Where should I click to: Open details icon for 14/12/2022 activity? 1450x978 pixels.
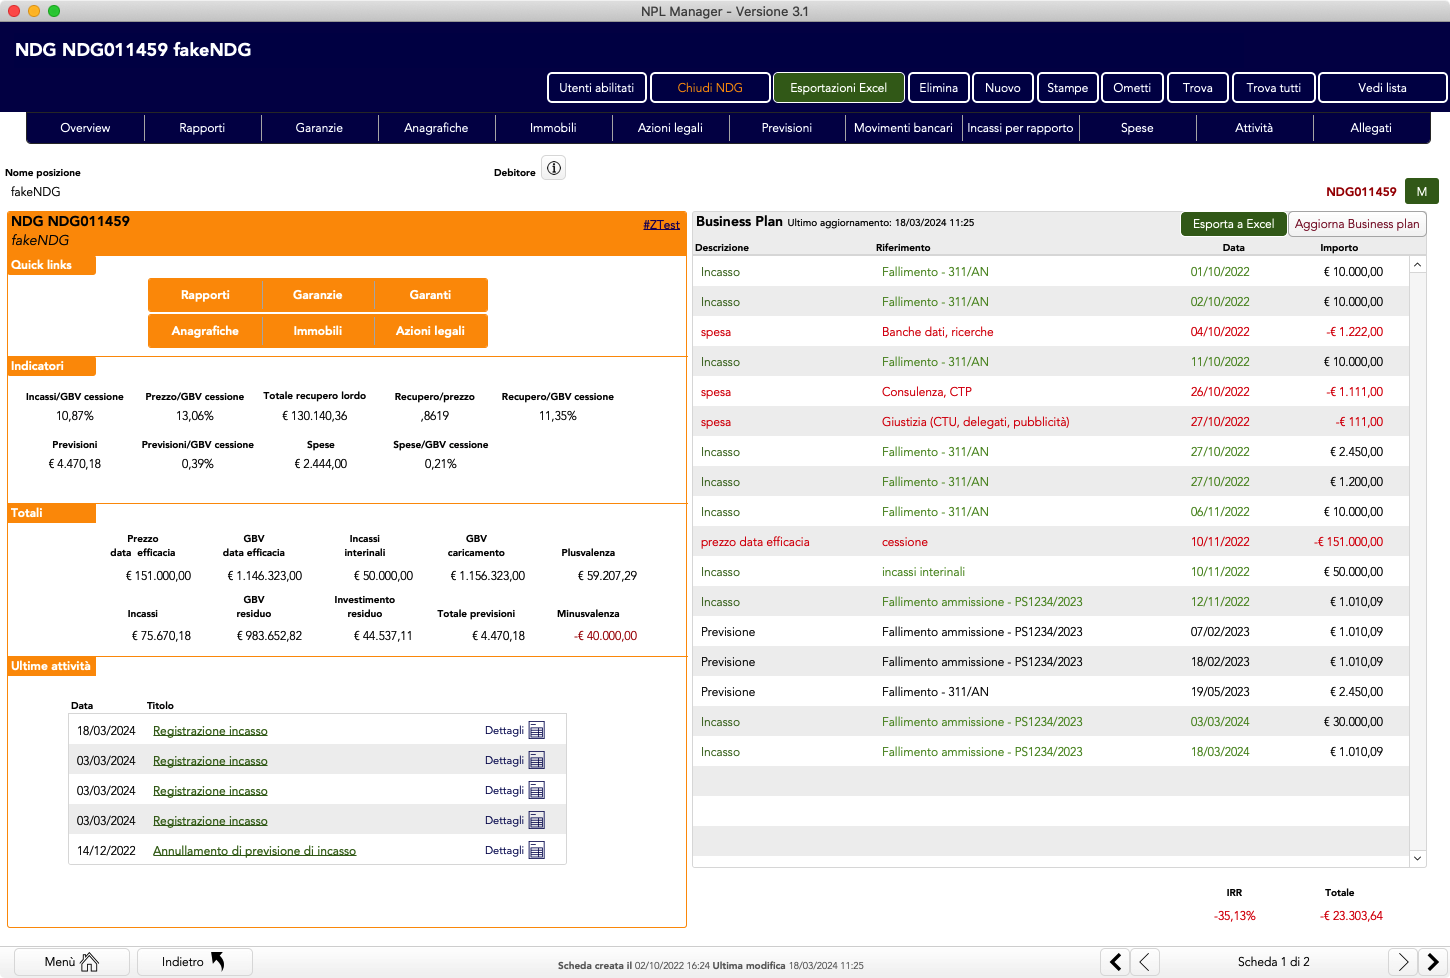click(537, 850)
